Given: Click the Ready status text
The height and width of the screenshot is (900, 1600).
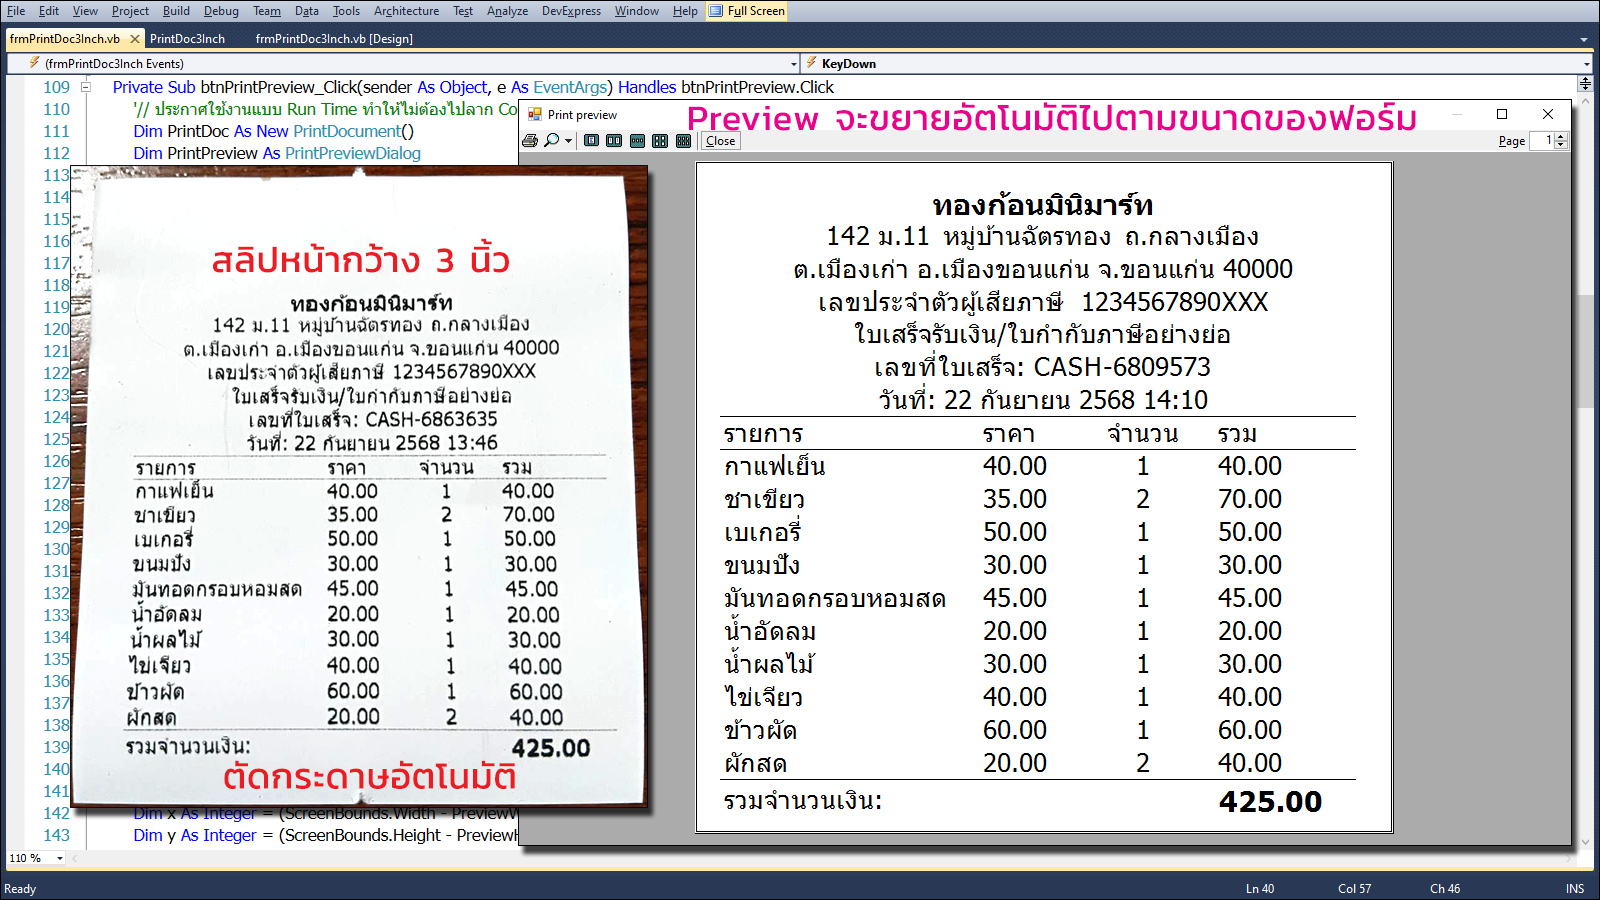Looking at the screenshot, I should pos(20,889).
